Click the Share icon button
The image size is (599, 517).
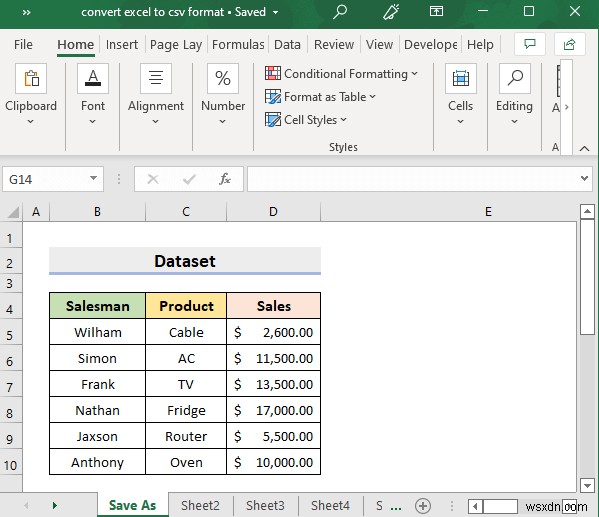[x=570, y=44]
